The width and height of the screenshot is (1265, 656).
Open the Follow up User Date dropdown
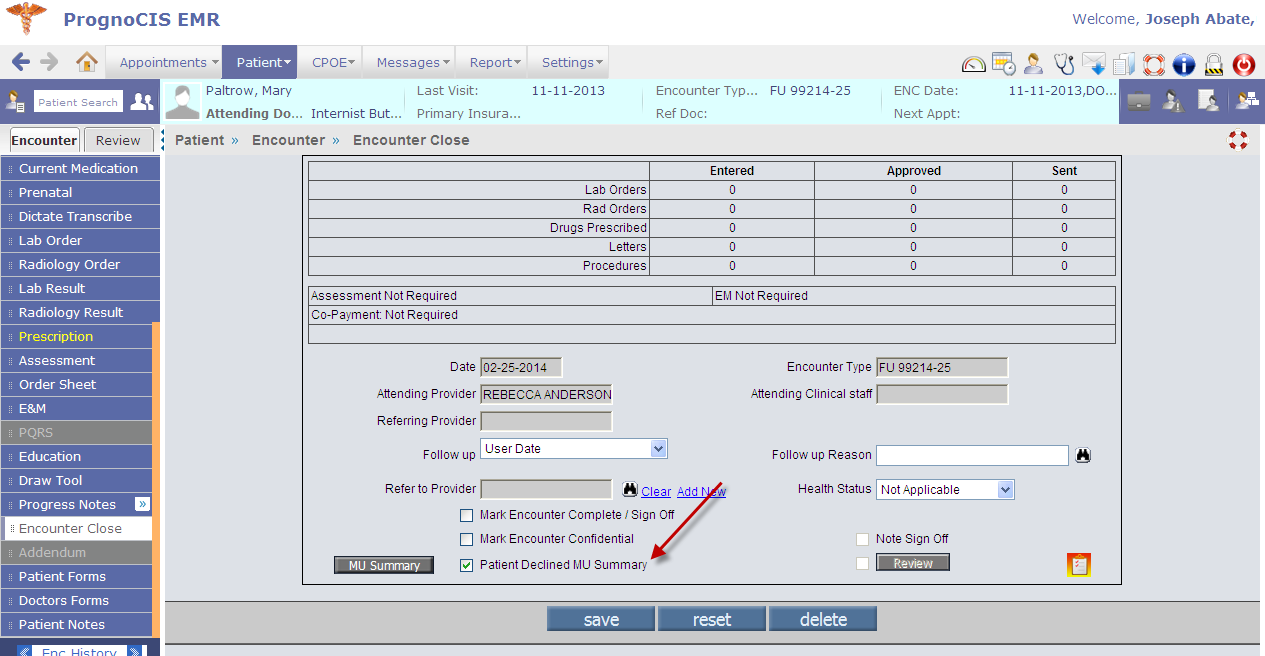click(574, 449)
